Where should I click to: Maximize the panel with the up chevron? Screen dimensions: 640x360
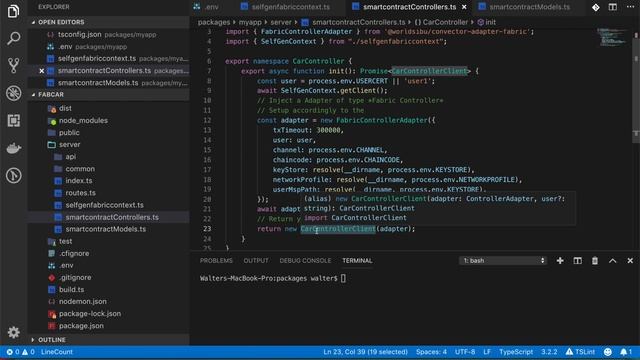click(613, 260)
